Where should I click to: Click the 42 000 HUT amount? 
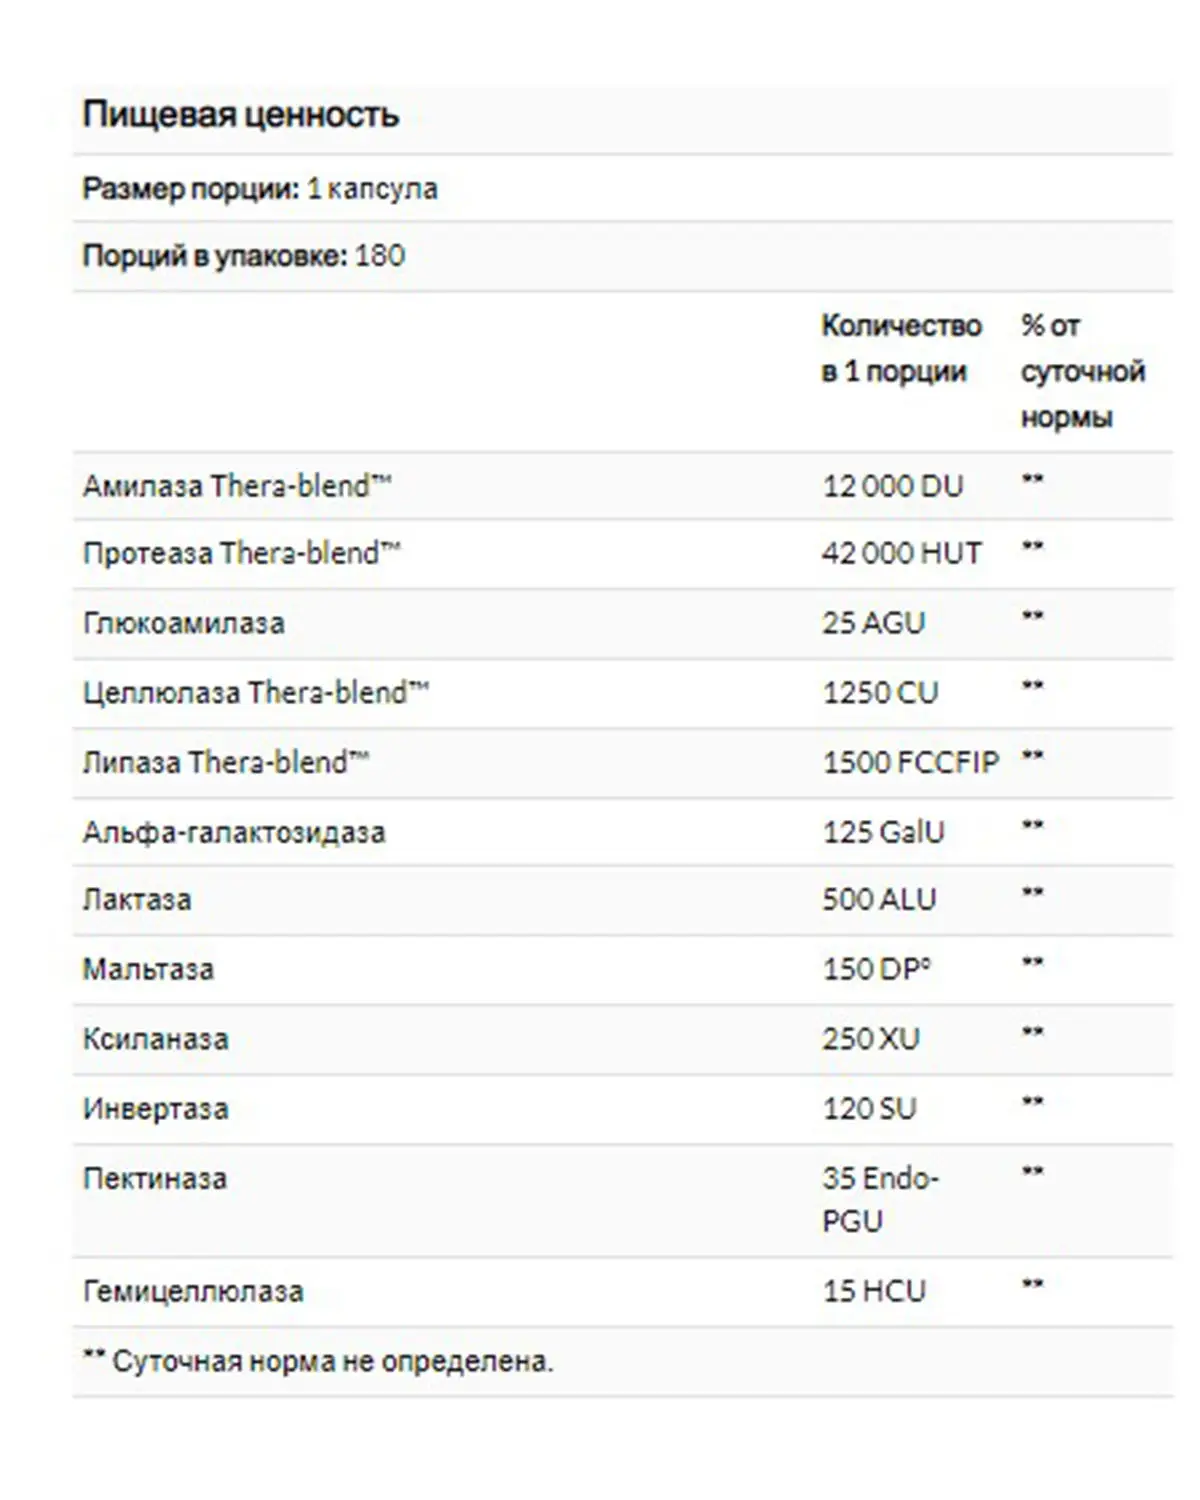pos(902,553)
